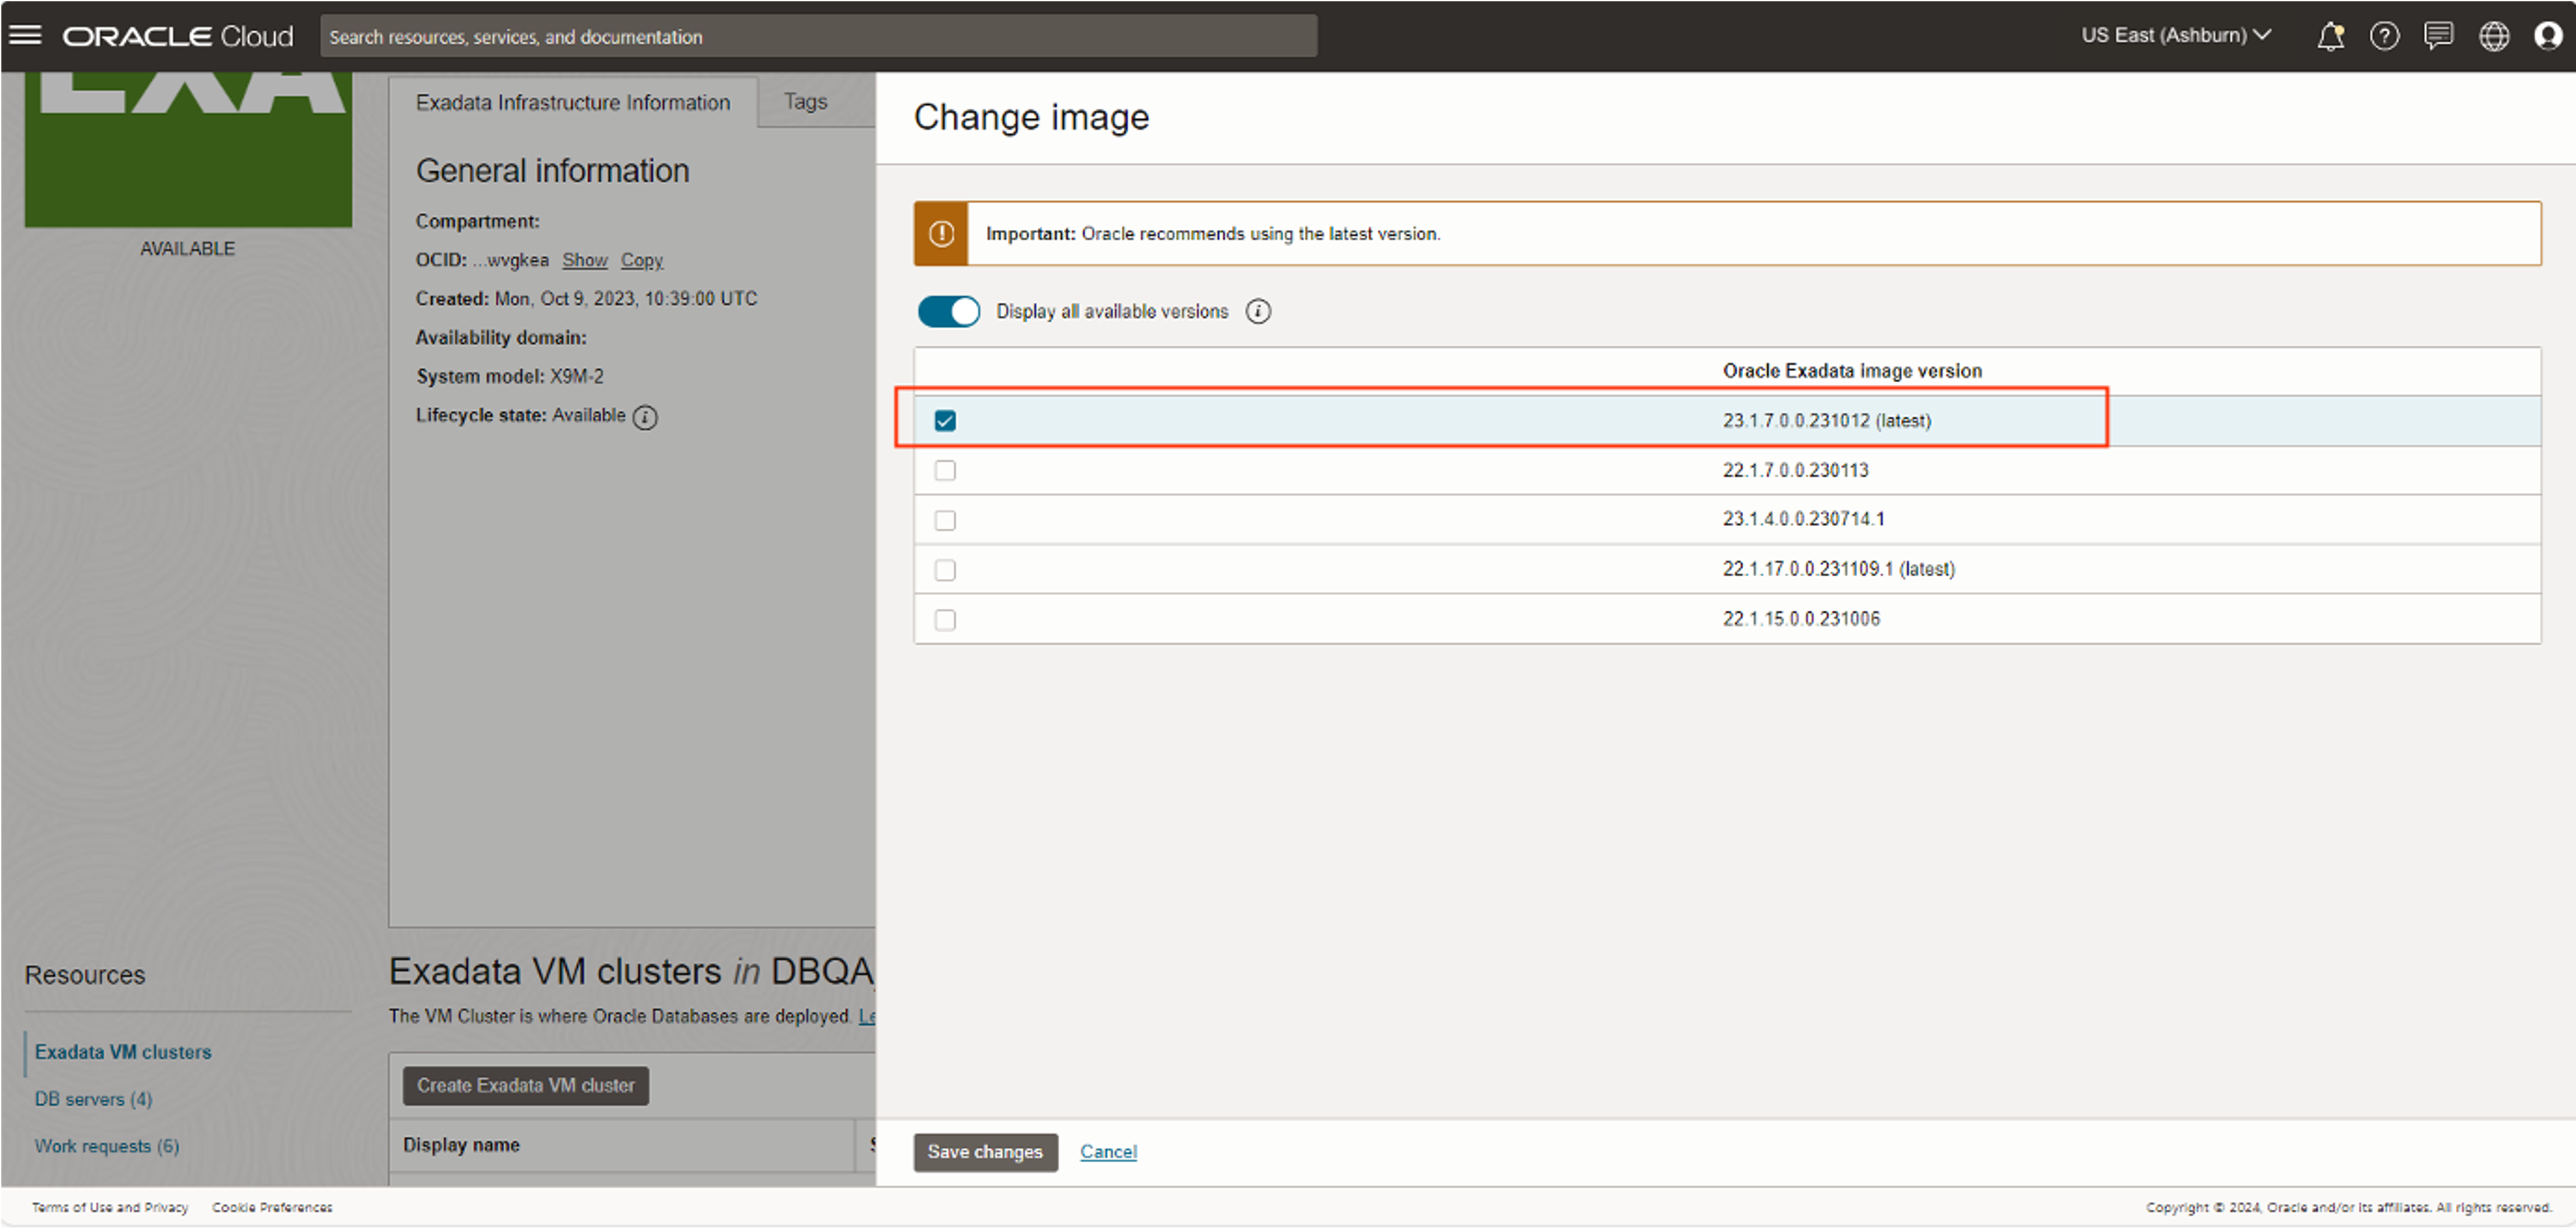Click version text 22.1.17.0.0.231109.1 (latest)
The image size is (2576, 1228).
click(x=1838, y=569)
